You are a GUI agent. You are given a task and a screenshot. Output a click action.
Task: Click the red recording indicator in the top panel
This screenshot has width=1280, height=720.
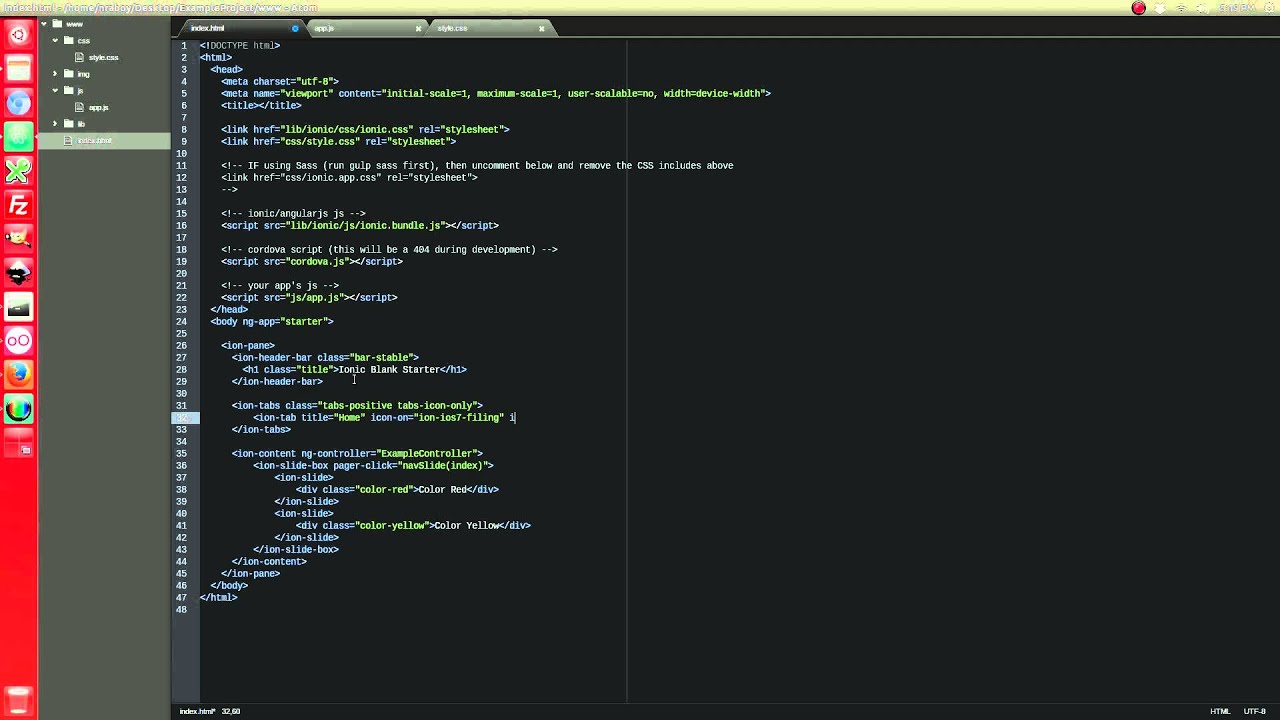click(x=1138, y=8)
